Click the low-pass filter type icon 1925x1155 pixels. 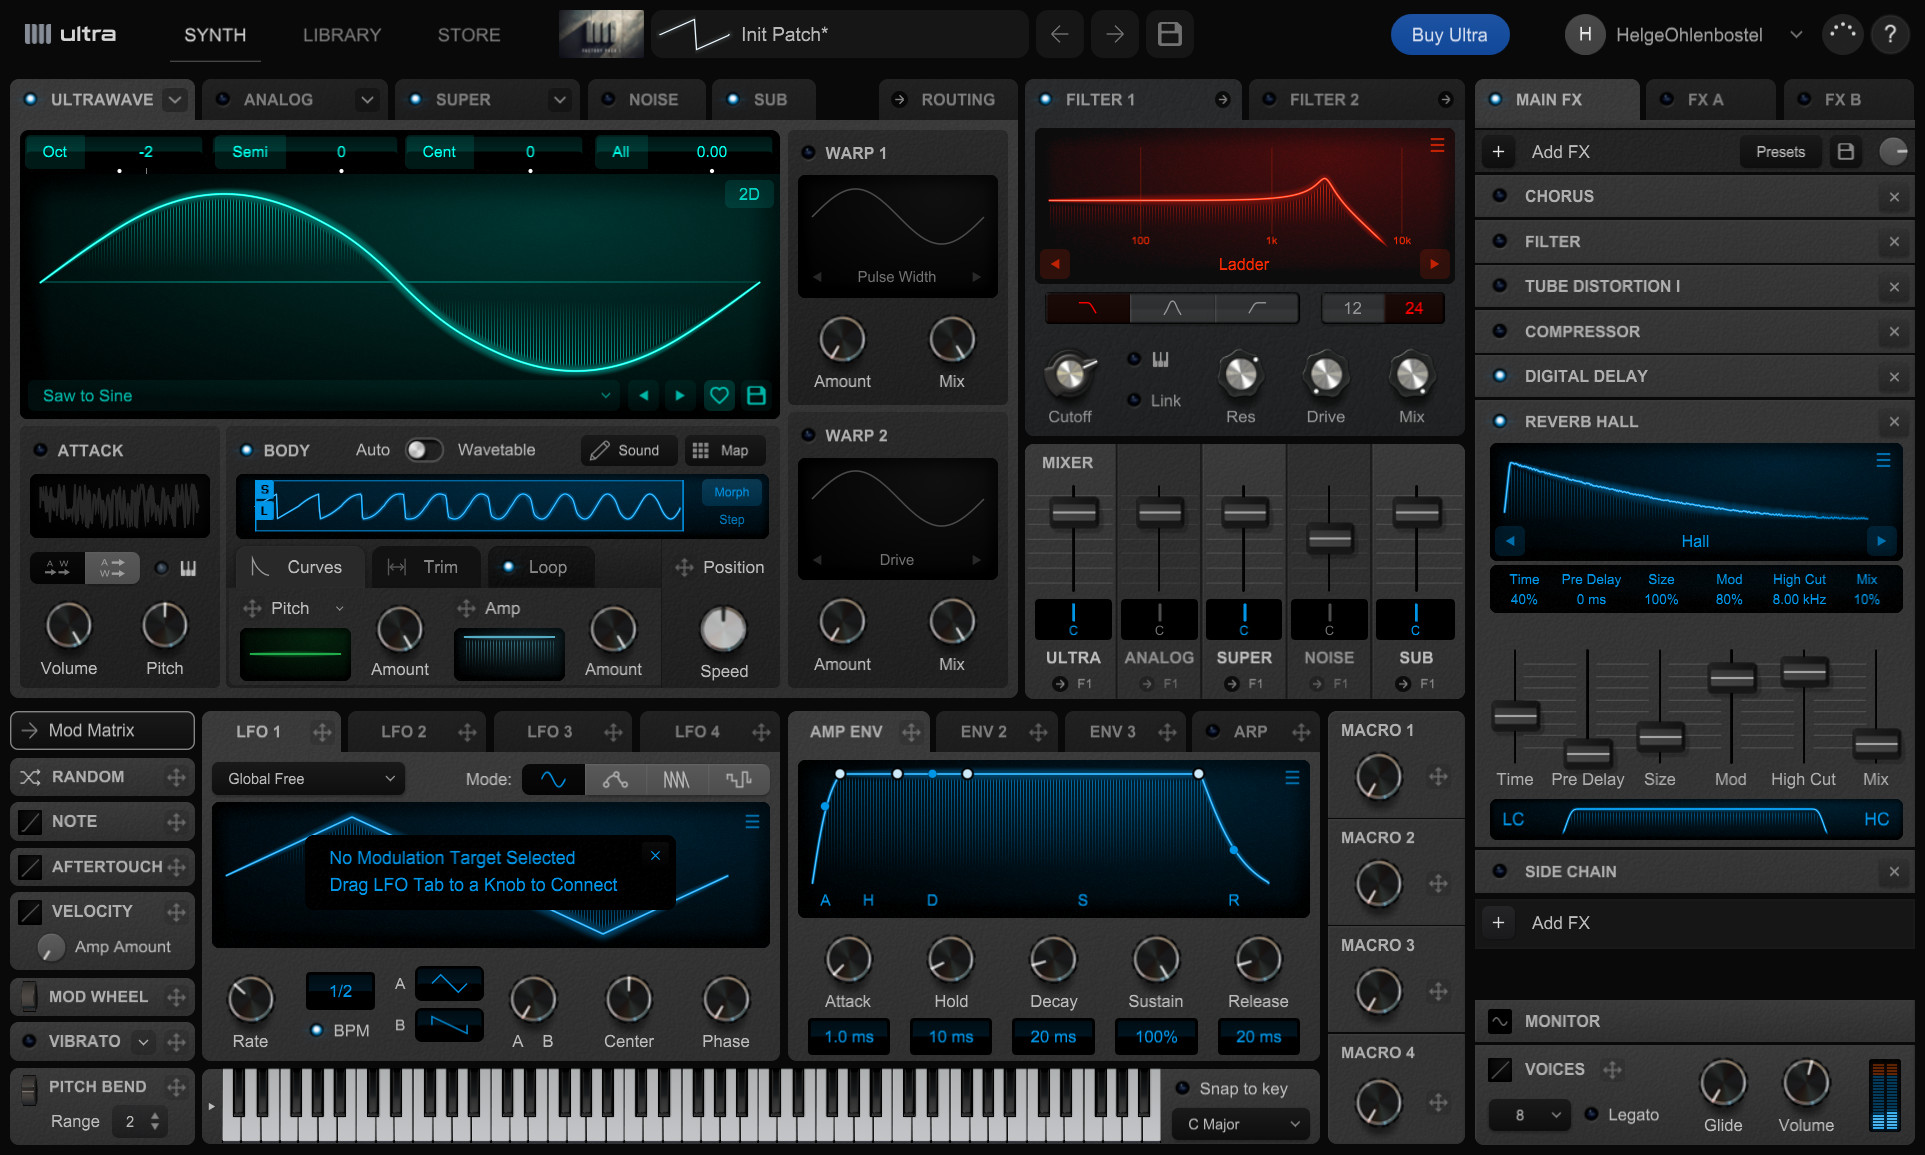click(x=1087, y=308)
